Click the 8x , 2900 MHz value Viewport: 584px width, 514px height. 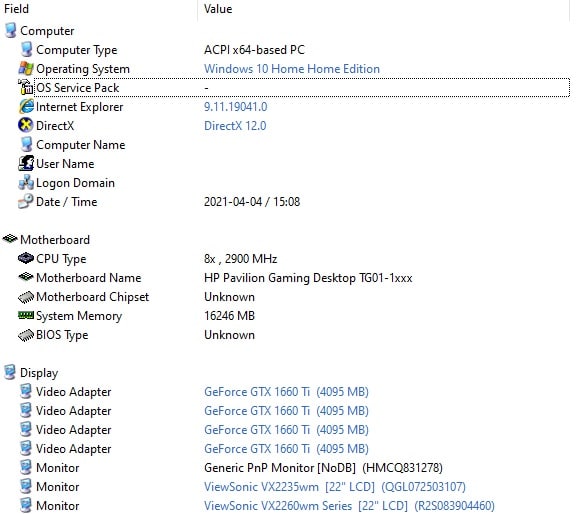241,259
